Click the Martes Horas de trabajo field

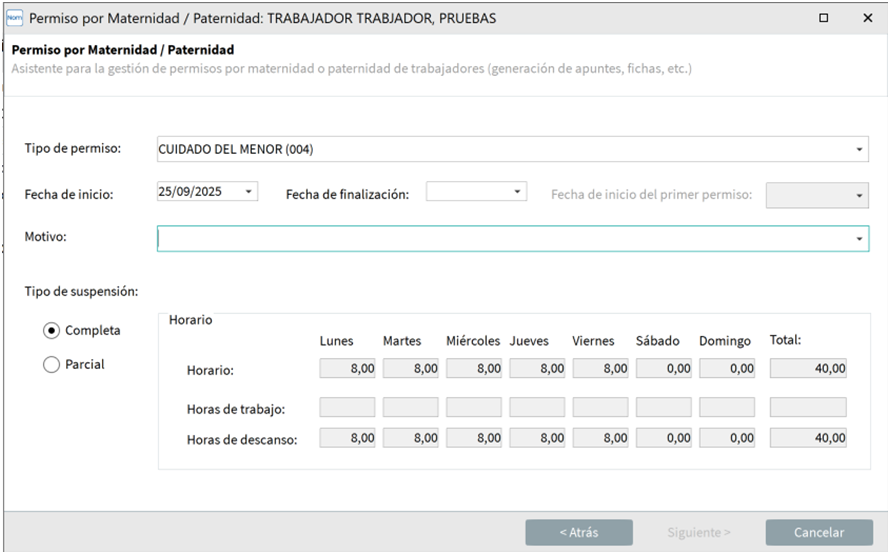[x=410, y=407]
